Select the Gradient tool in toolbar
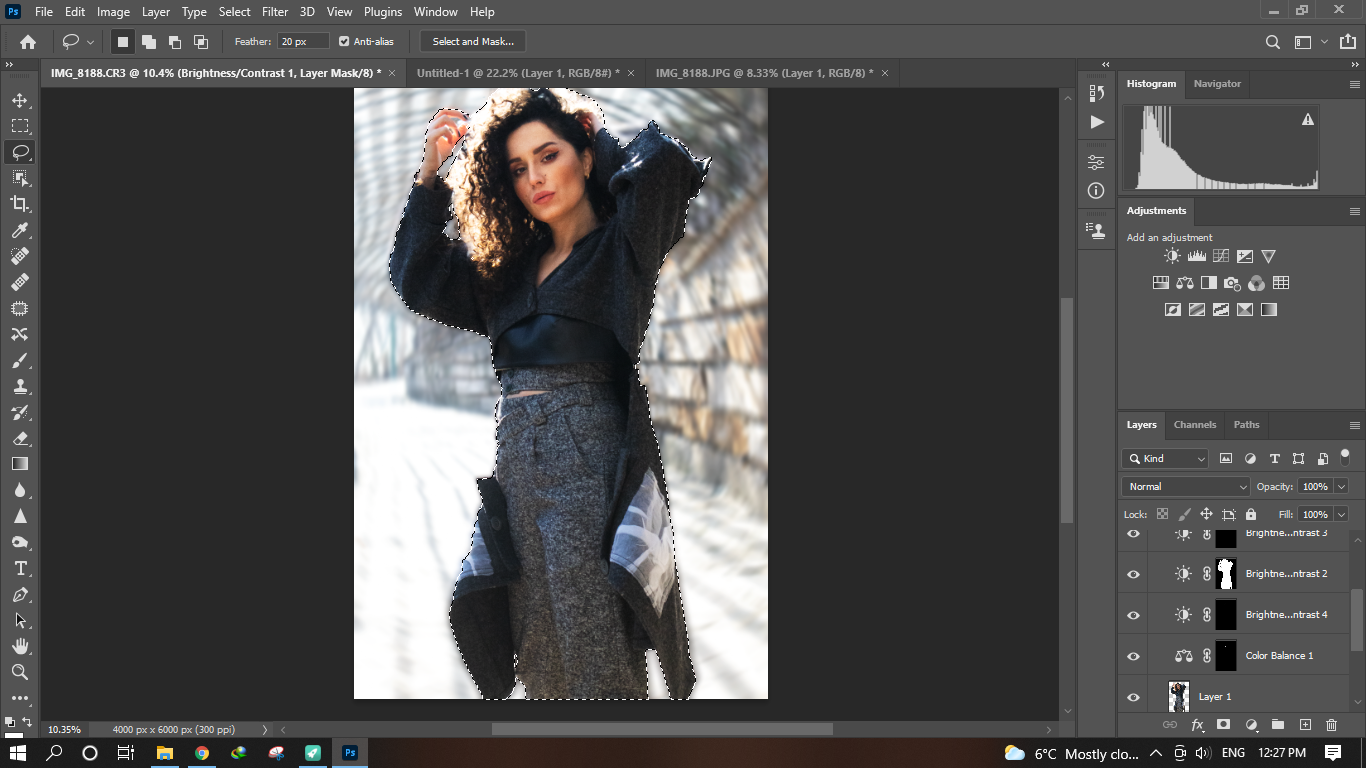1366x768 pixels. click(19, 464)
